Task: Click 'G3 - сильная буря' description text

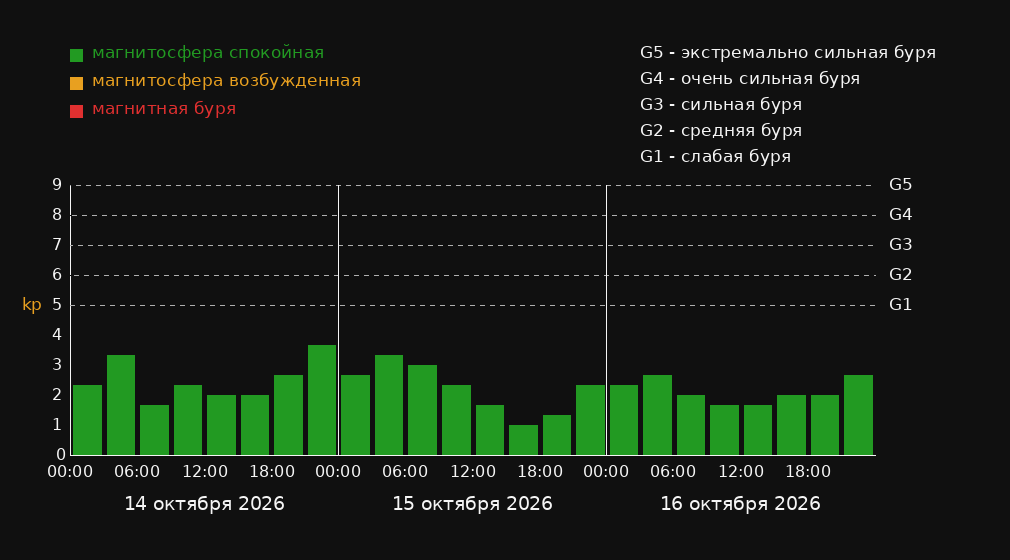Action: click(x=721, y=104)
